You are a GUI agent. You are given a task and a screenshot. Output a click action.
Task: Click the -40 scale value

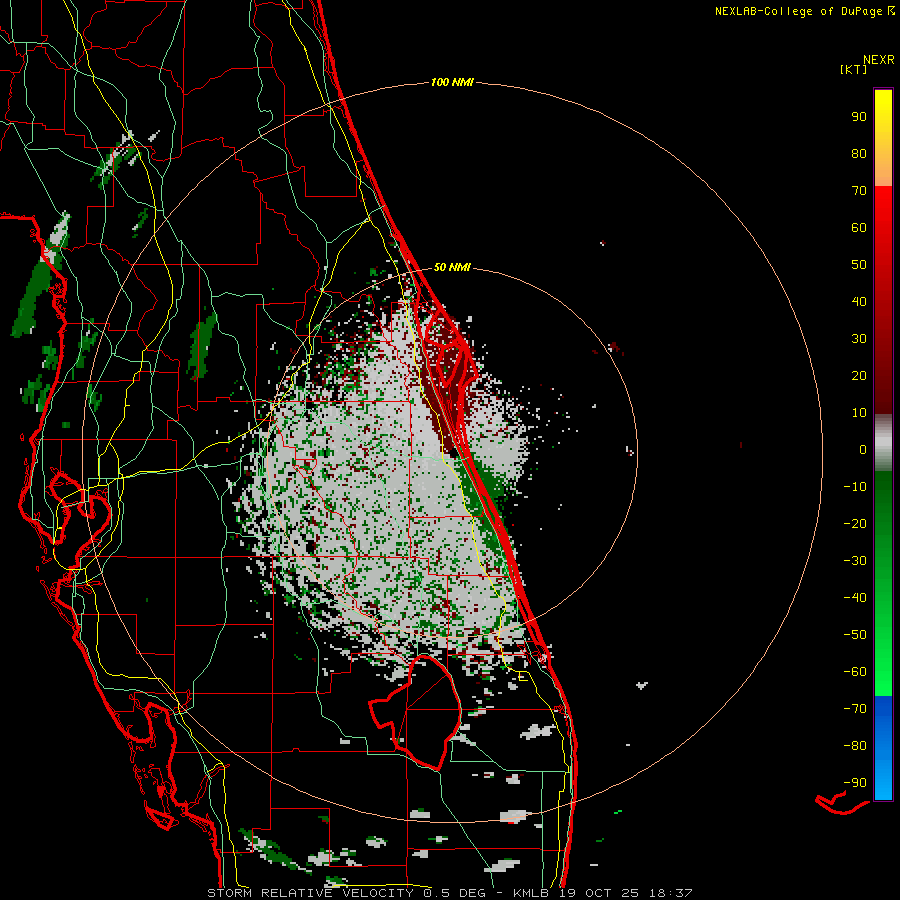tap(855, 598)
